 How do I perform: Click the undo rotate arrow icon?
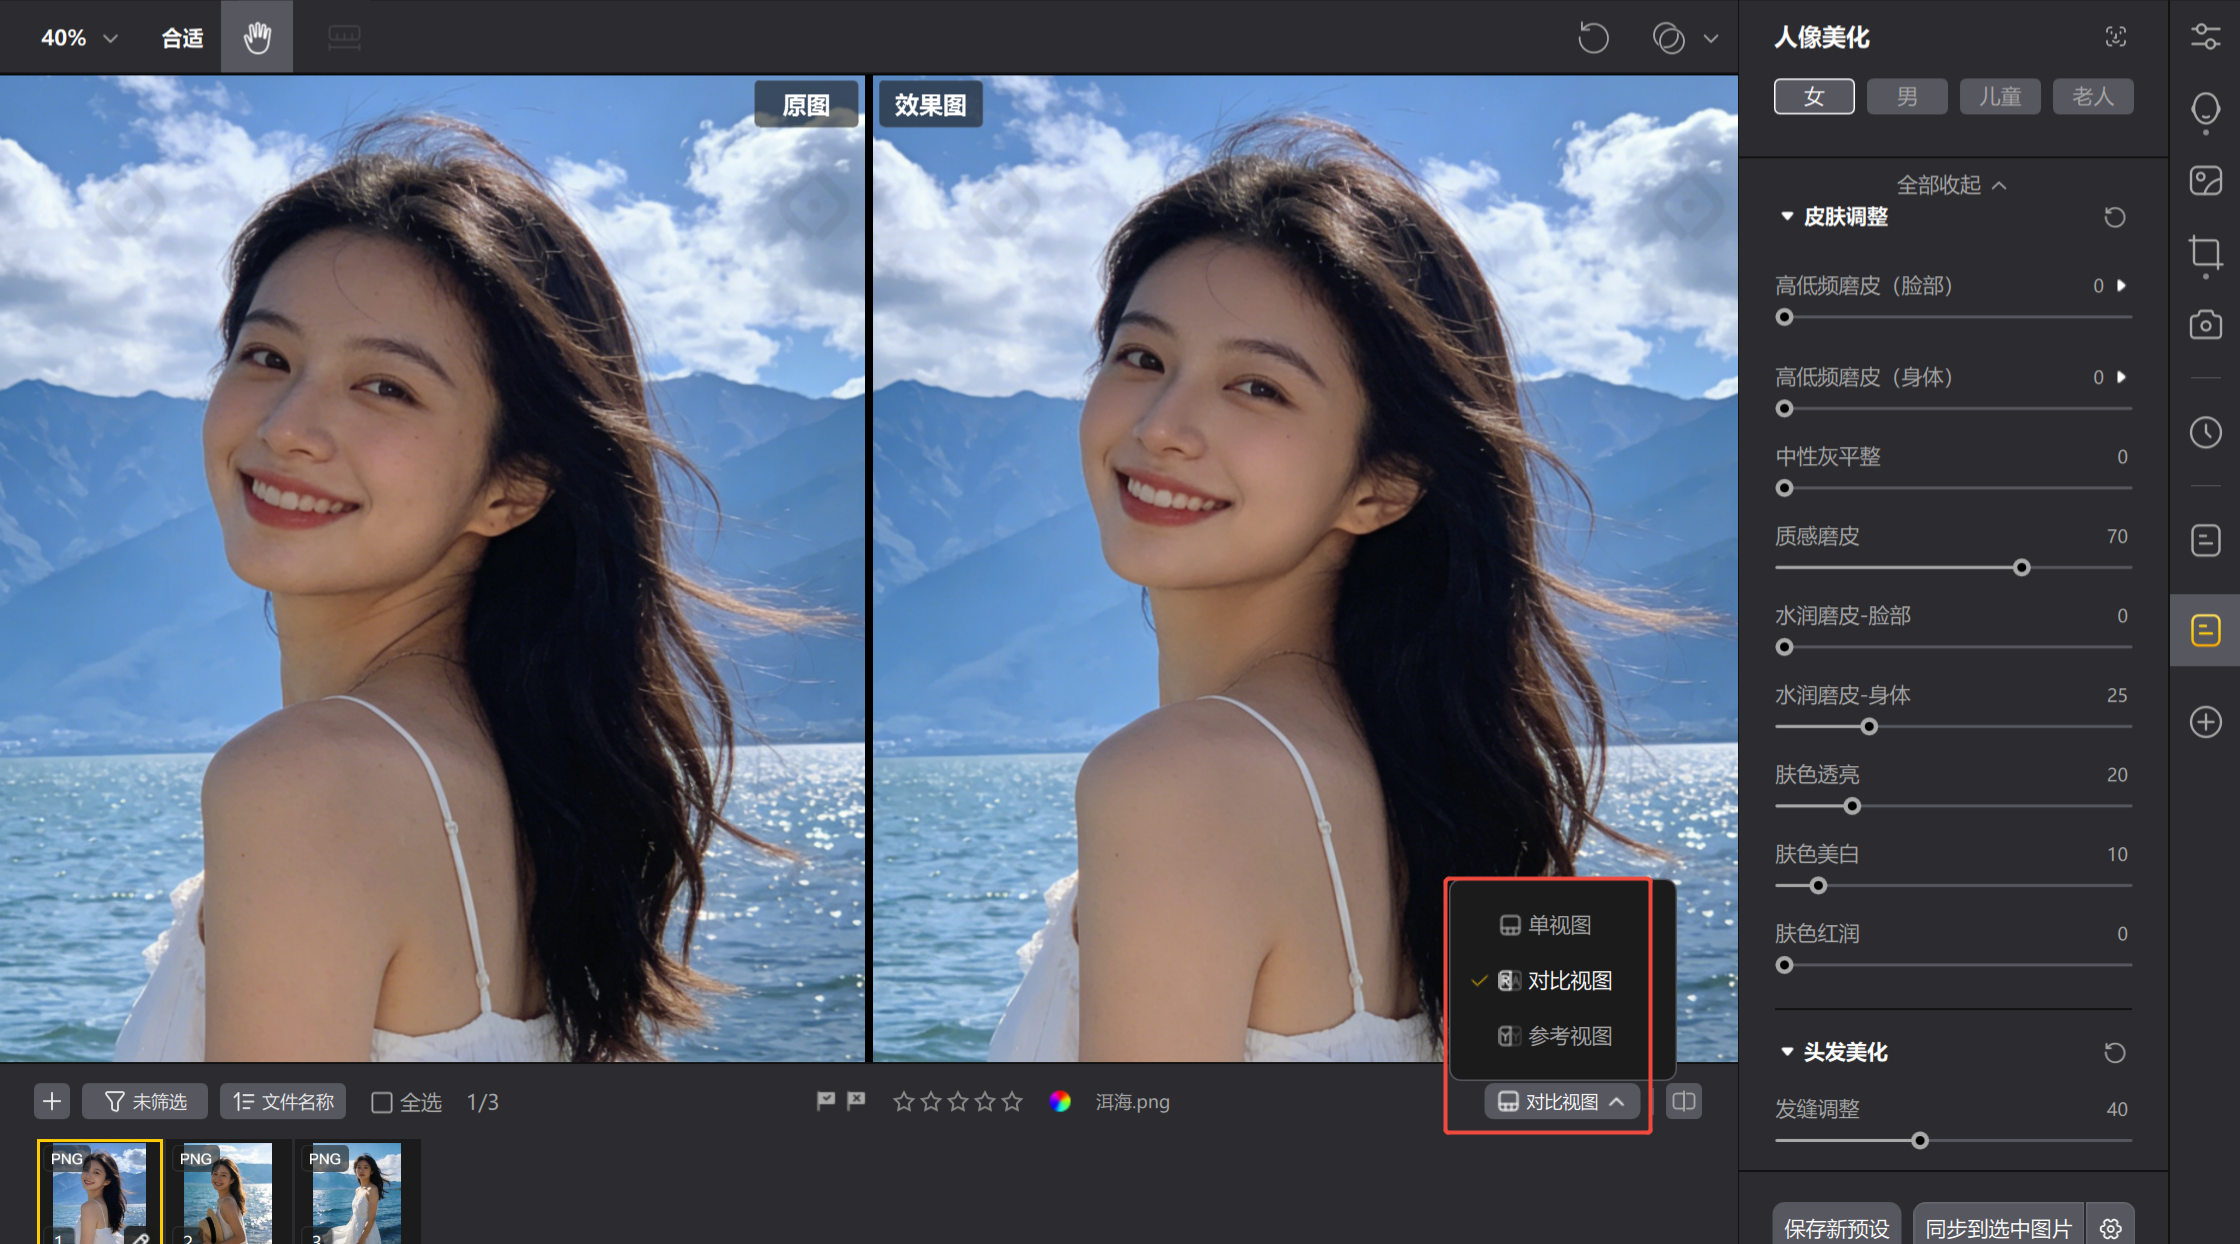(1593, 38)
